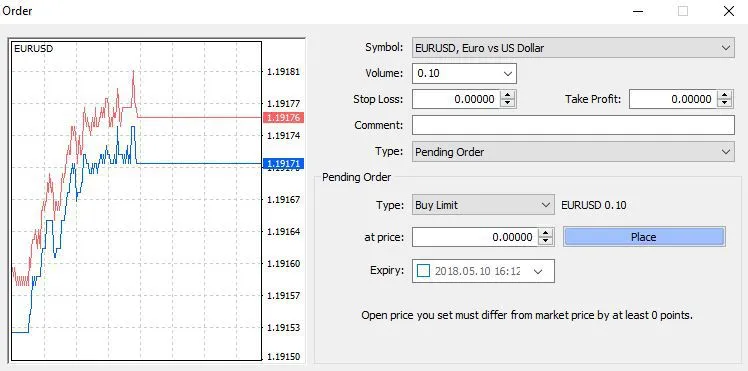Place the pending order
This screenshot has height=371, width=748.
[x=644, y=237]
